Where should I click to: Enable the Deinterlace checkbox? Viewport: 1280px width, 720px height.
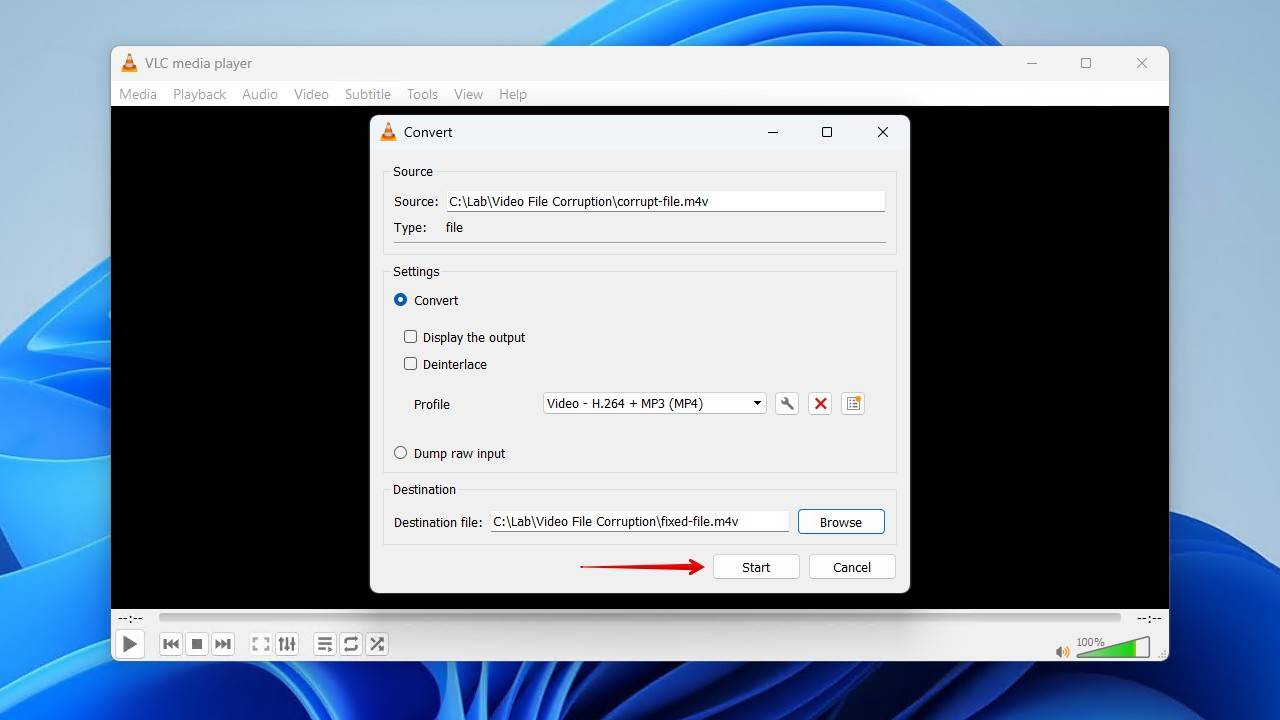(410, 364)
